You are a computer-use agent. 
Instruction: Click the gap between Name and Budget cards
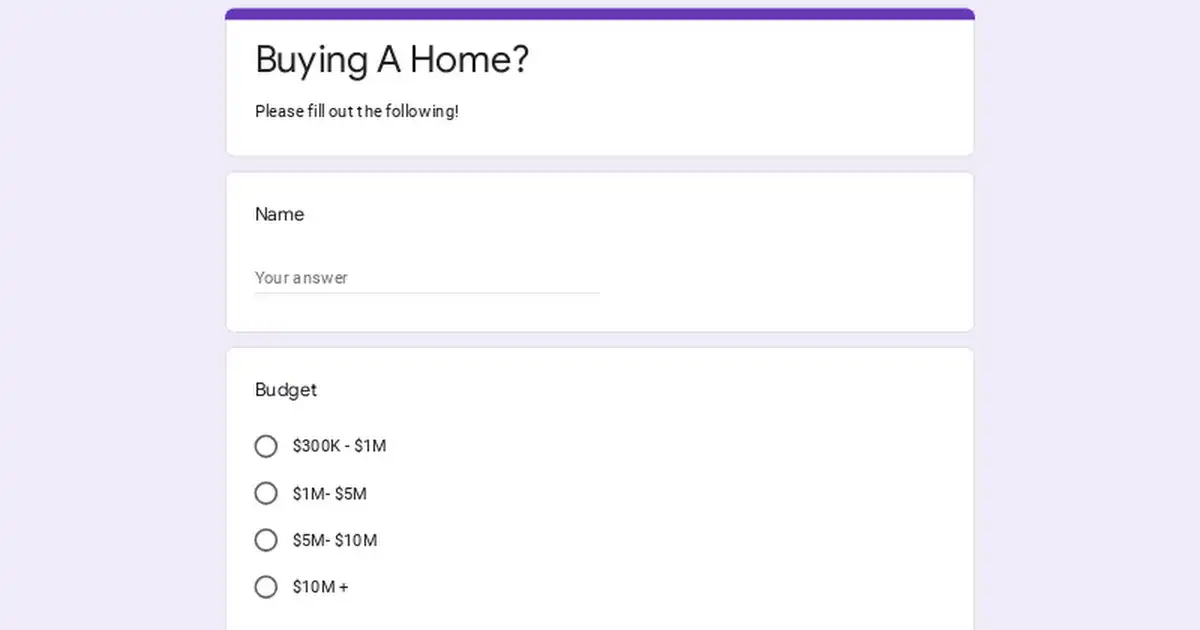point(600,340)
